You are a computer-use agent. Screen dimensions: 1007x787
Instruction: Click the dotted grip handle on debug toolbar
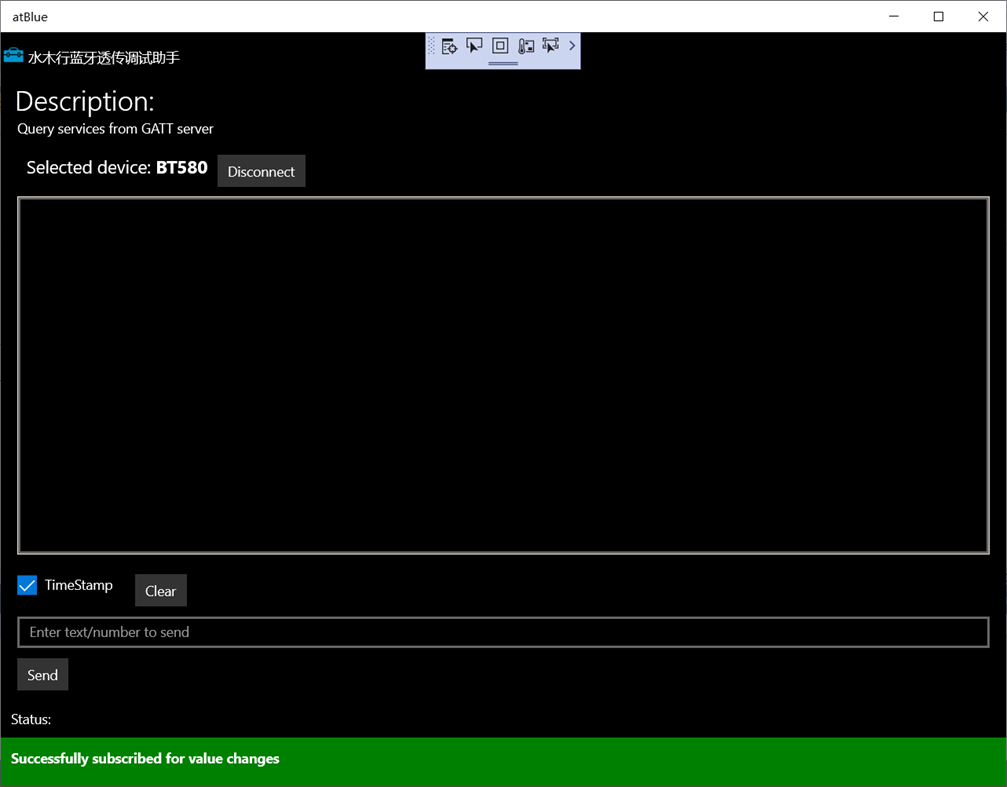point(432,45)
